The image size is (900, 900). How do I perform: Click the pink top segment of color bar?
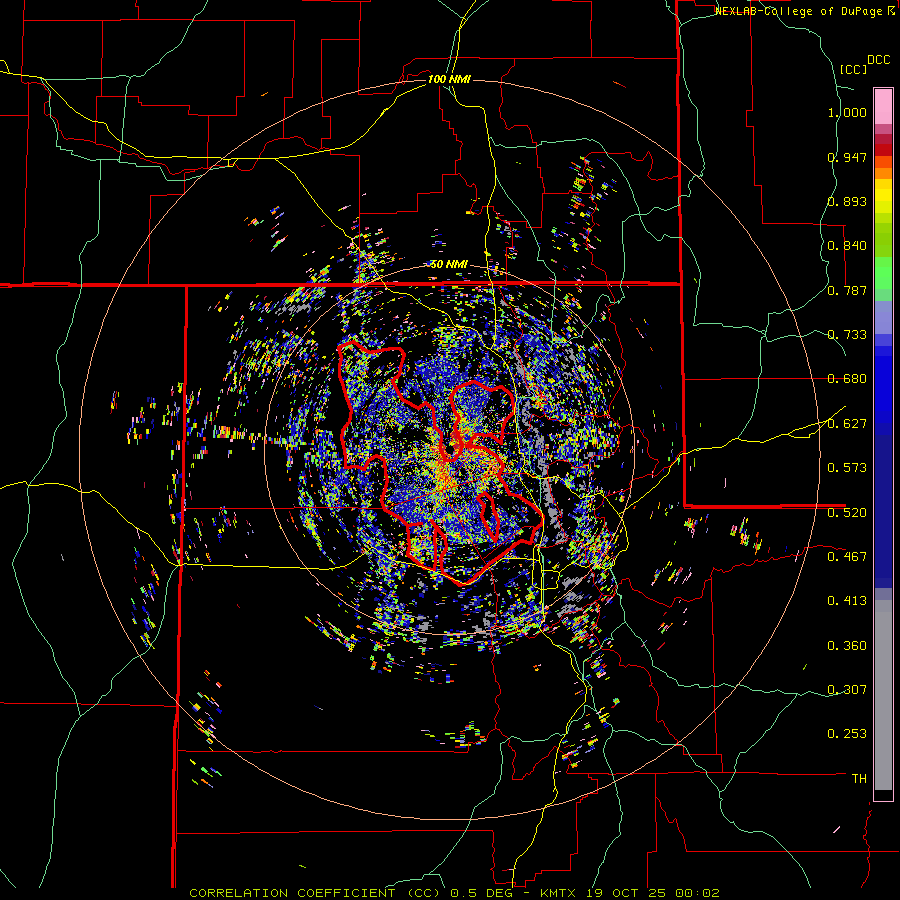883,107
